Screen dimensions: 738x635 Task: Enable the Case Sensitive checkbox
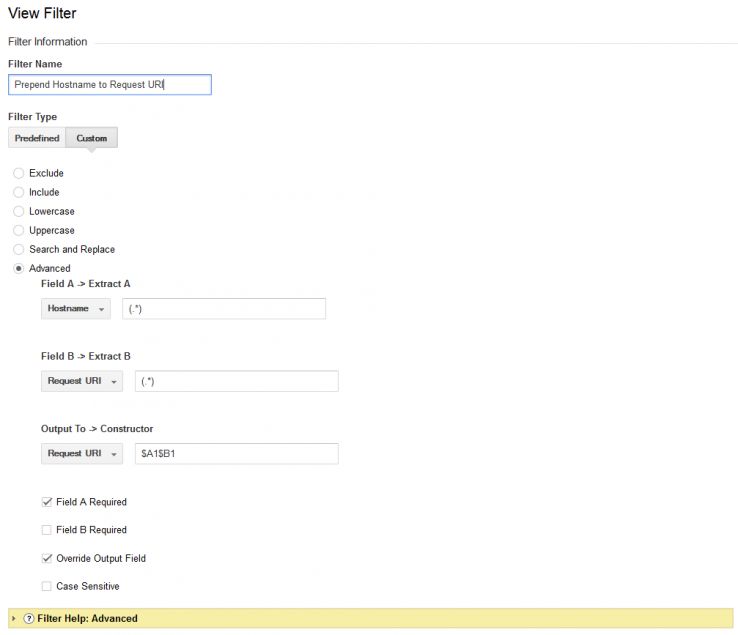pyautogui.click(x=47, y=586)
